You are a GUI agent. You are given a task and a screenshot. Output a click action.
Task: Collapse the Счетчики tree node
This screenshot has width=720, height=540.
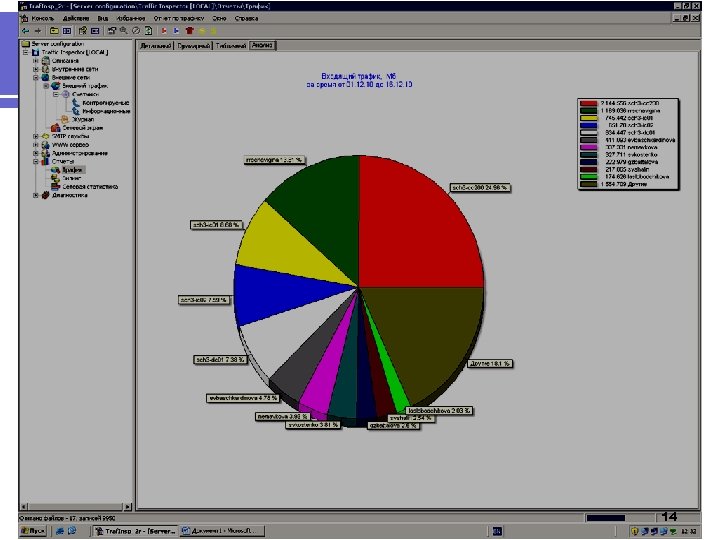pos(56,94)
